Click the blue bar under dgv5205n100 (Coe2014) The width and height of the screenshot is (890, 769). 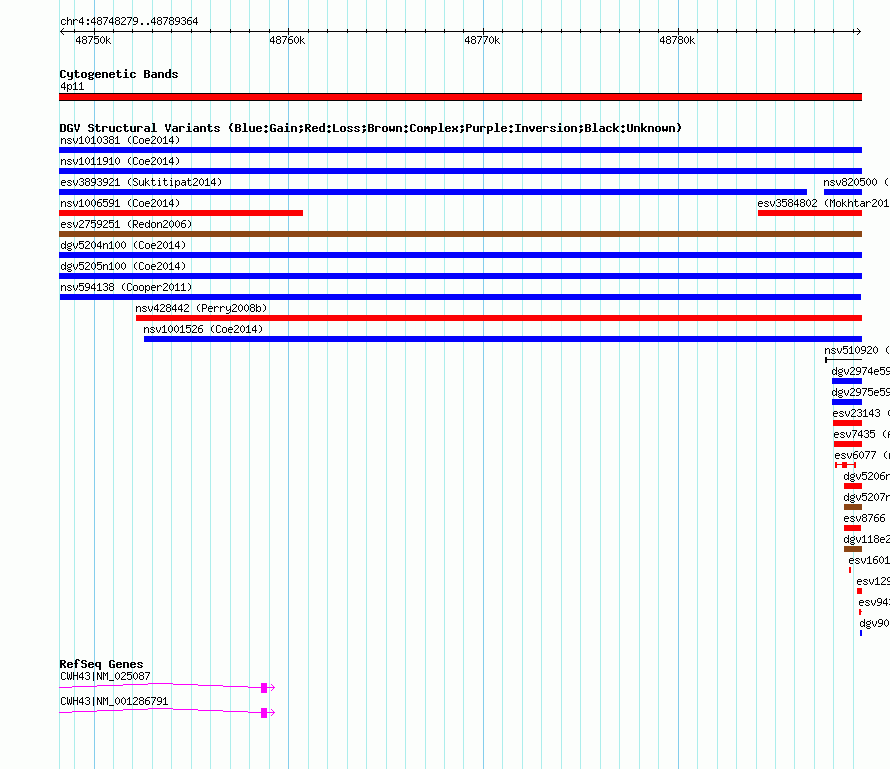click(x=460, y=276)
